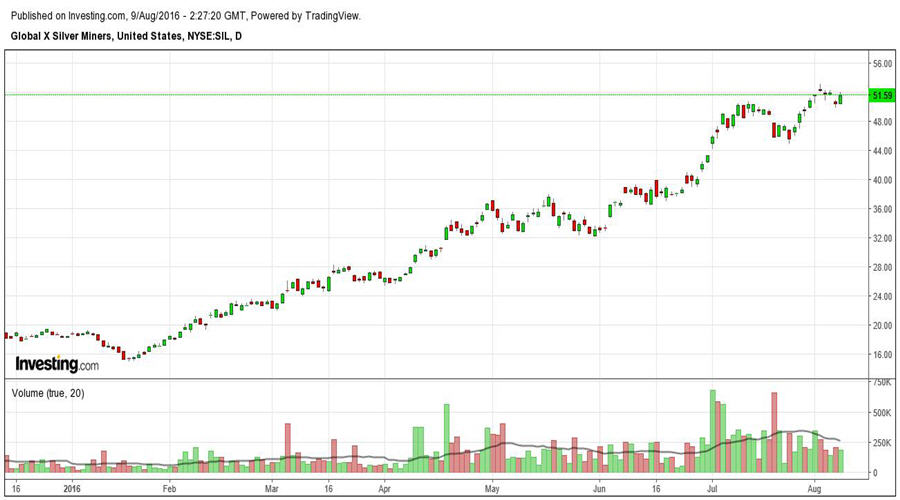Select the May marker on the time axis
Viewport: 900px width, 500px height.
pyautogui.click(x=492, y=489)
